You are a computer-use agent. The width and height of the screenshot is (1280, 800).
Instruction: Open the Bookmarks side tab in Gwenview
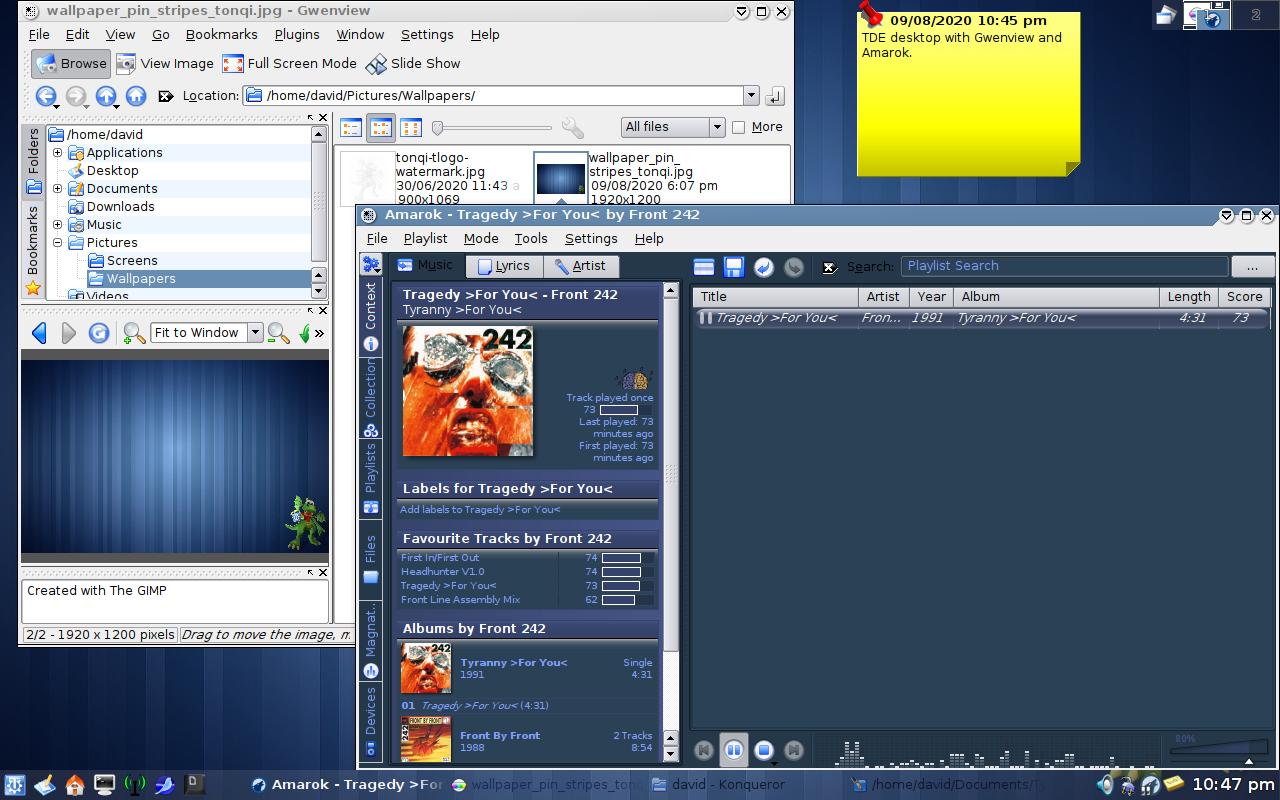tap(33, 250)
